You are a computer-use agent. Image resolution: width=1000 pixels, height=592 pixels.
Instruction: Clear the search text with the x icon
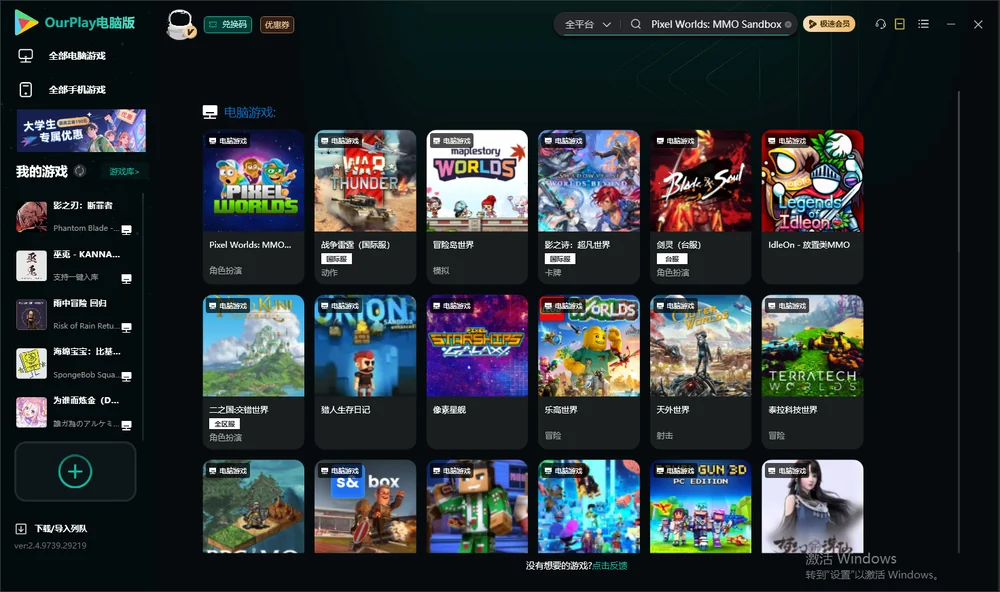788,25
